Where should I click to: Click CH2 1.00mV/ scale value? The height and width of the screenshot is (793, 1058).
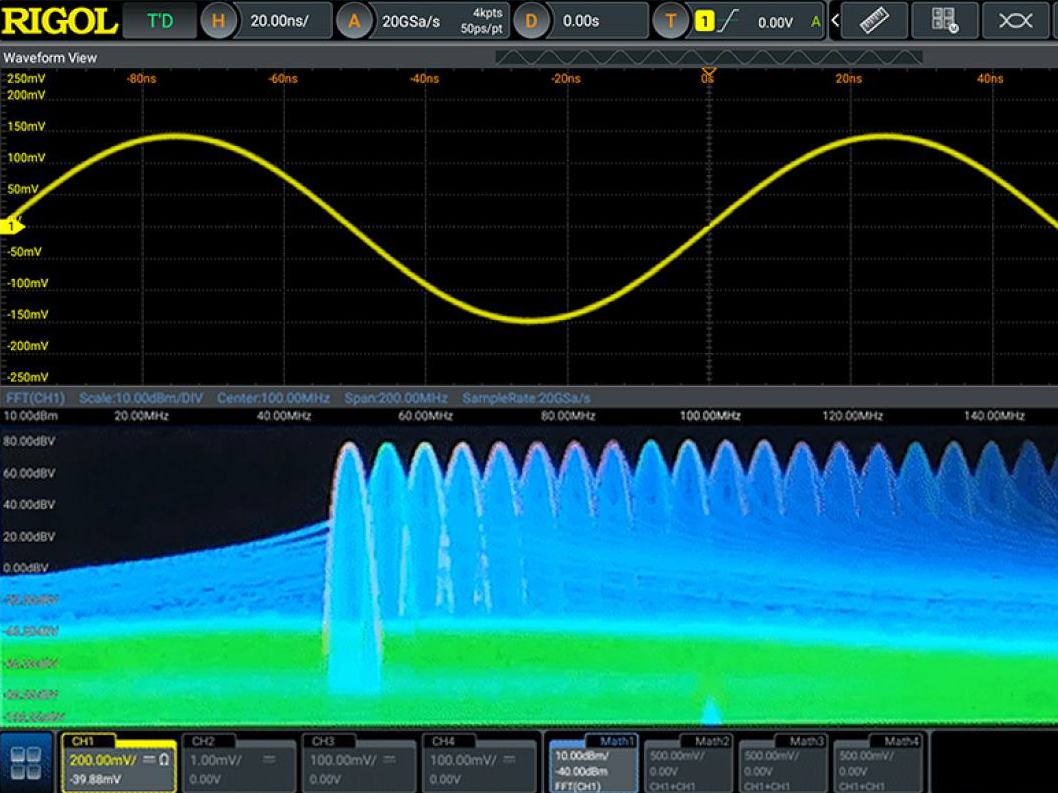(x=215, y=760)
